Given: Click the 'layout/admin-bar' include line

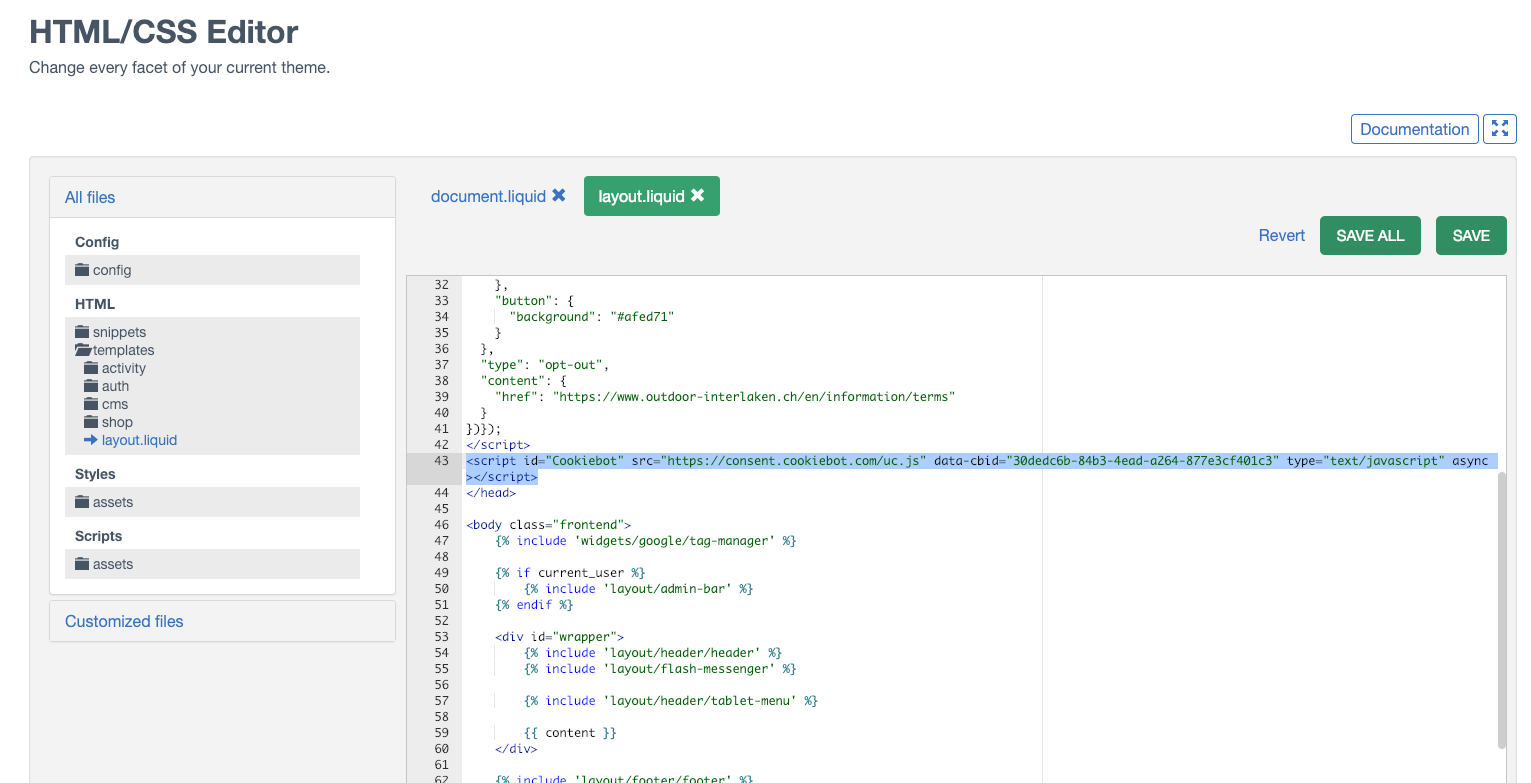Looking at the screenshot, I should (x=638, y=589).
